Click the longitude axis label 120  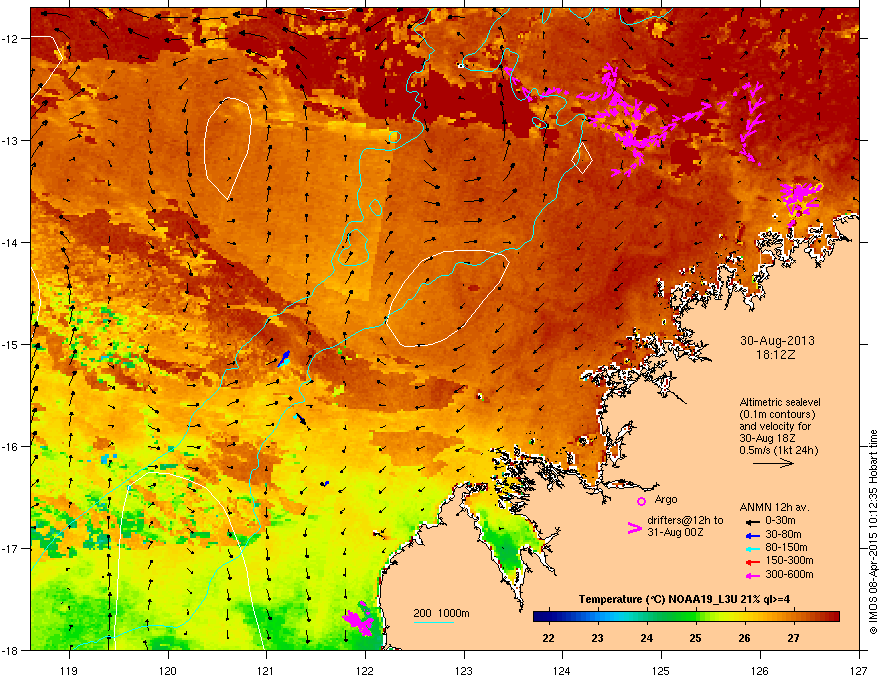click(x=168, y=670)
